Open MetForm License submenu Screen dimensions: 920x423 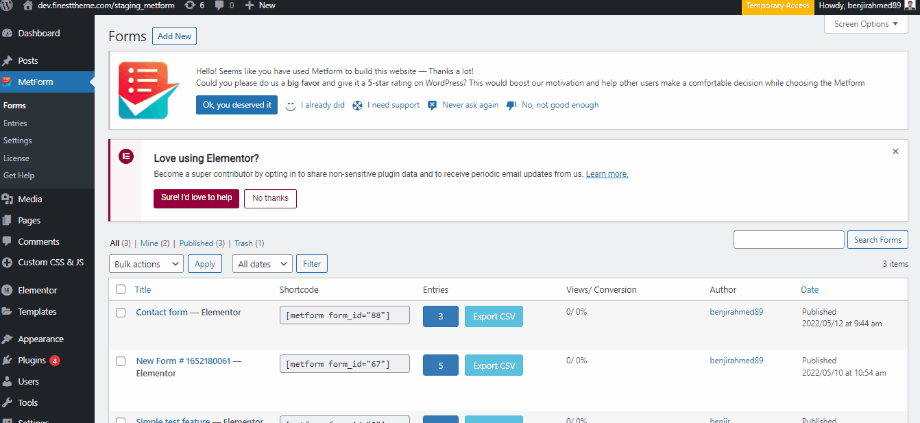coord(16,158)
